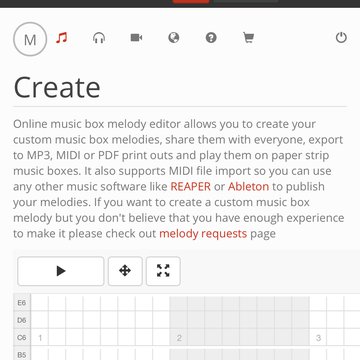Select the E6 note row label
The image size is (360, 360).
click(x=22, y=303)
